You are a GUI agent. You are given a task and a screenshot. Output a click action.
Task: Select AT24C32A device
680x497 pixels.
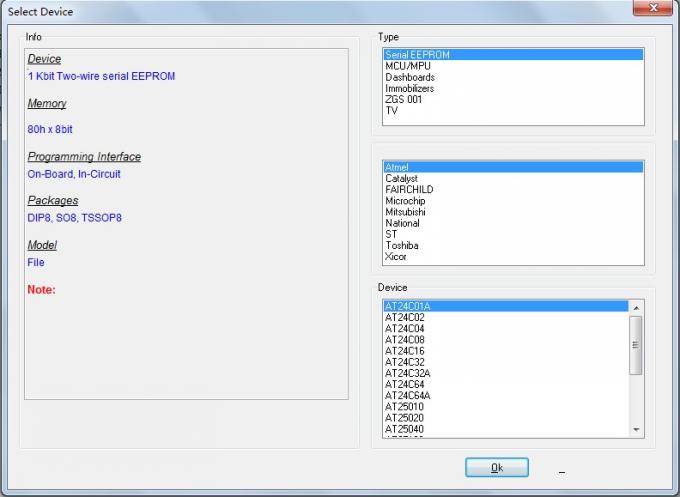tap(506, 373)
